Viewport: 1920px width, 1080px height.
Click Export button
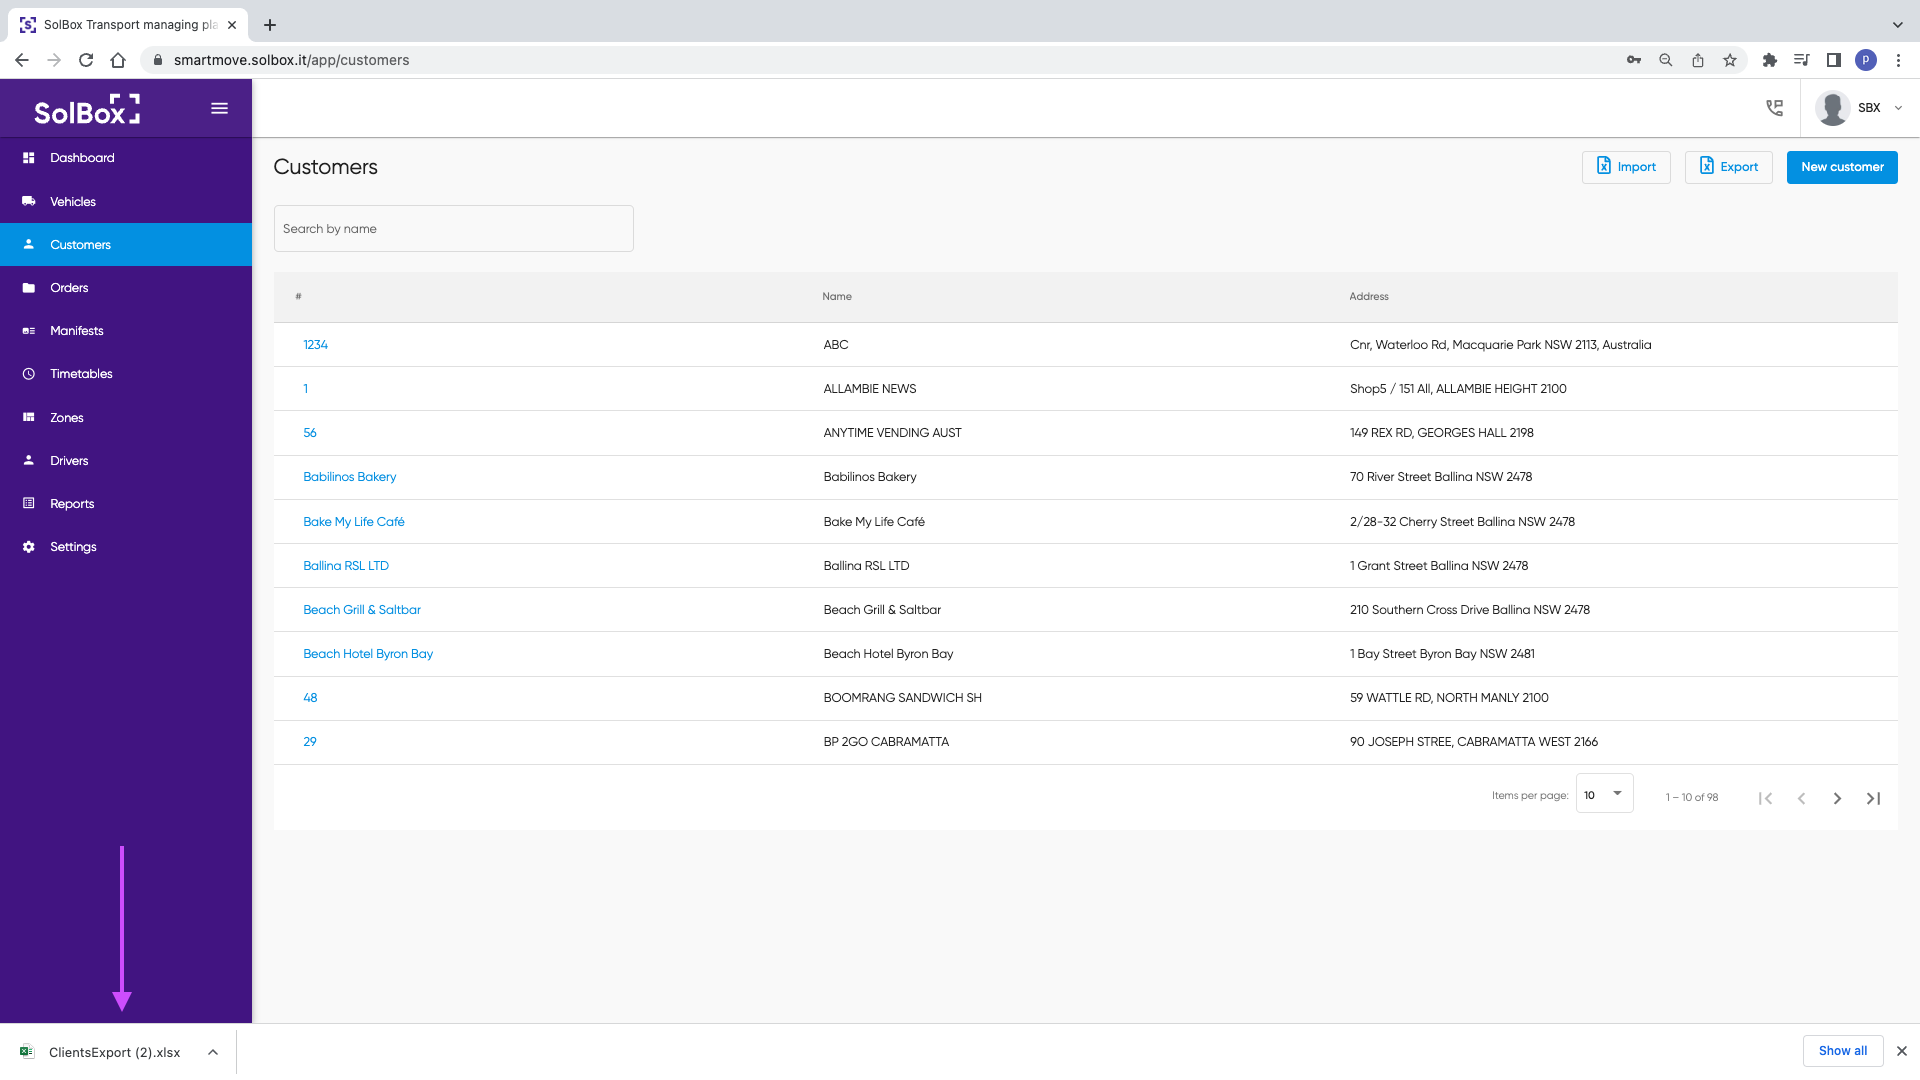(1728, 167)
